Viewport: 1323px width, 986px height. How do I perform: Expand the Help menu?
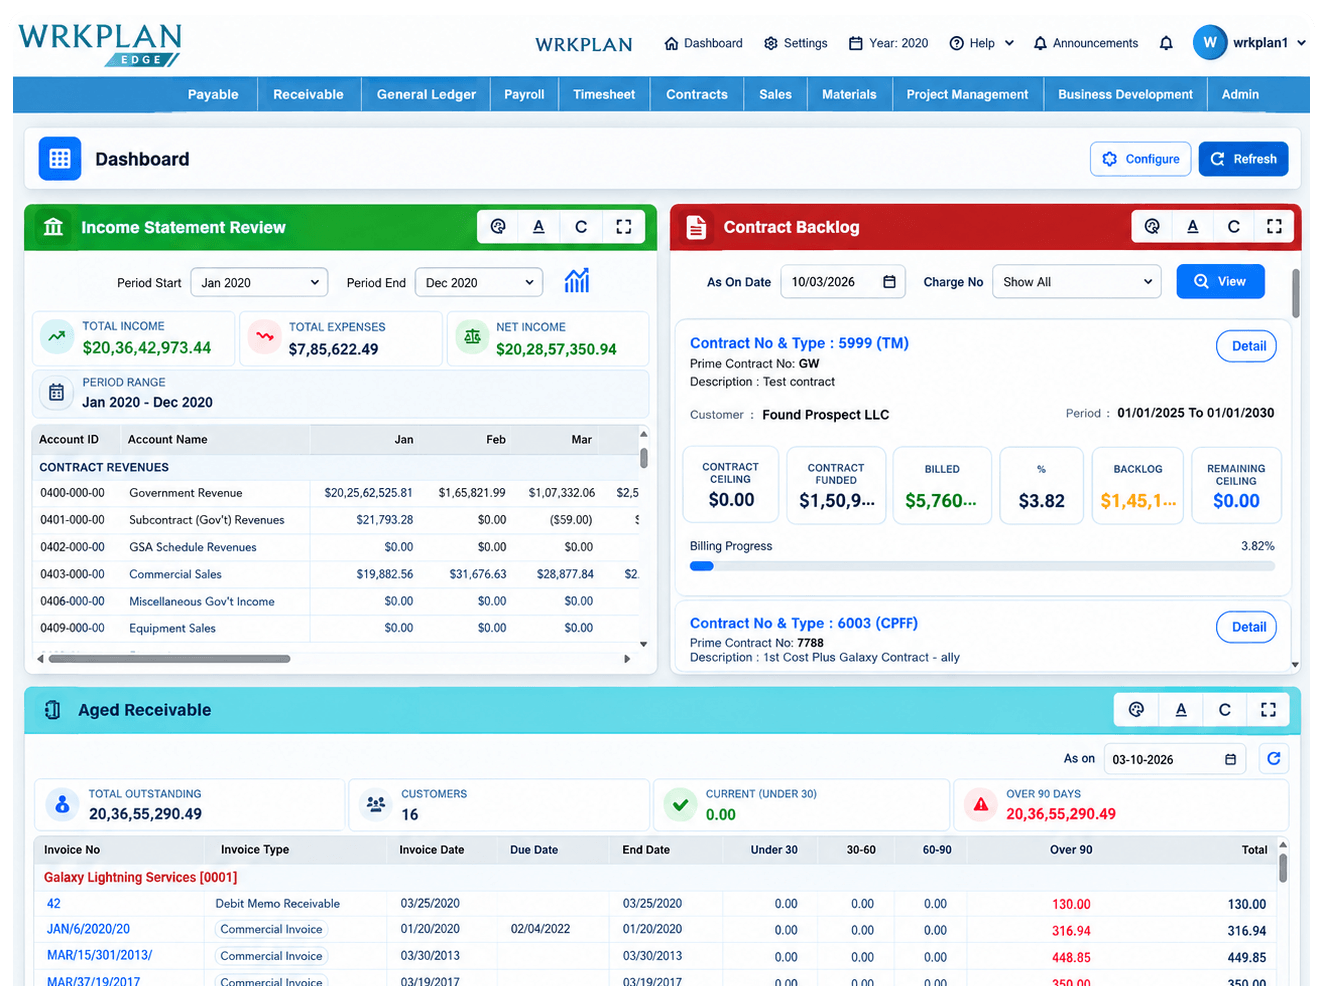coord(982,43)
